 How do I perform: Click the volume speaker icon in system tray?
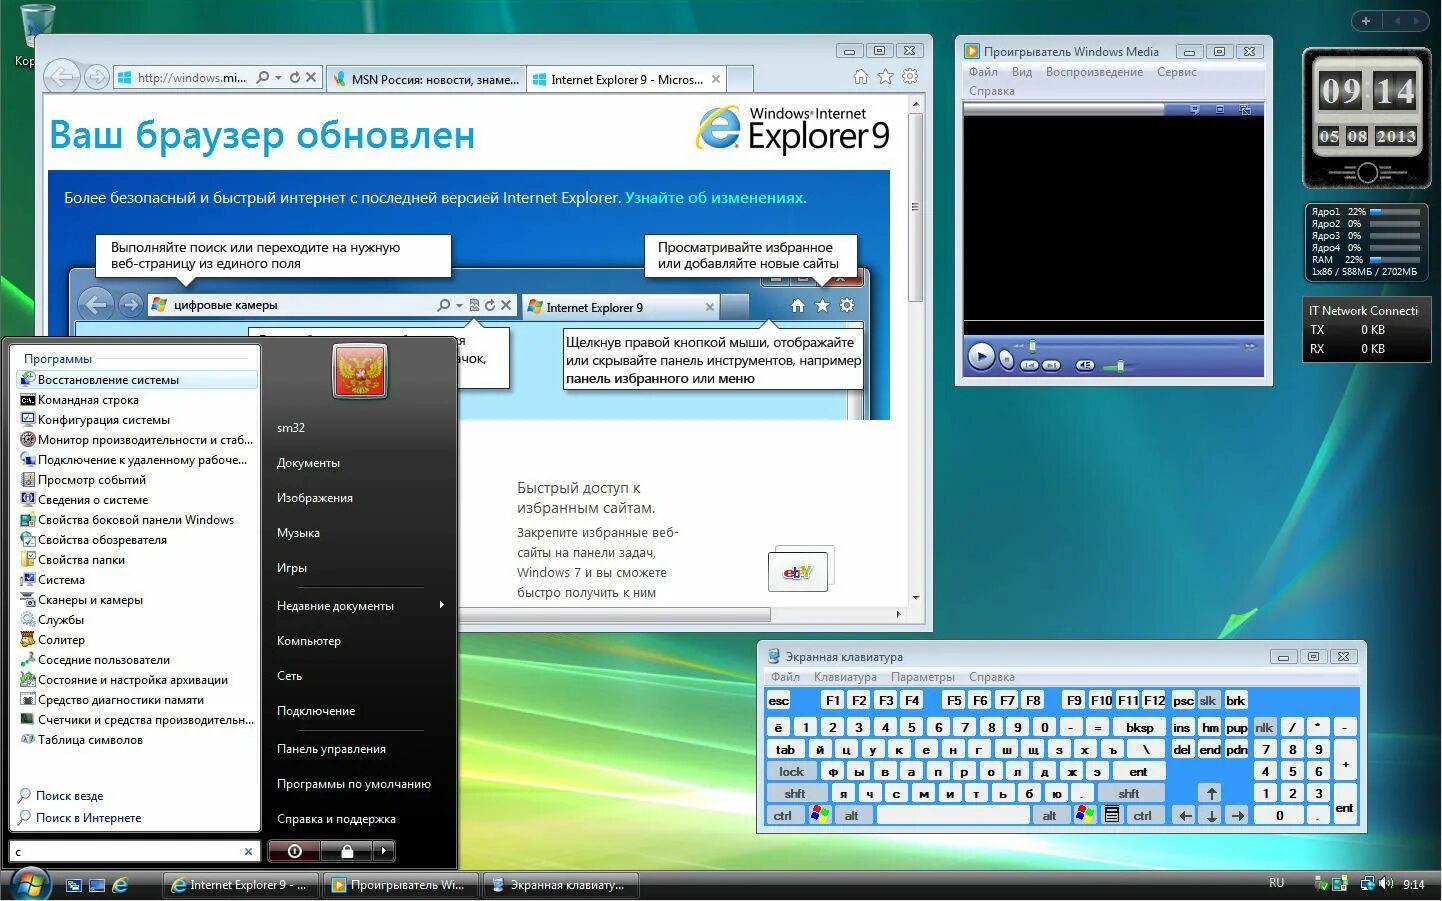(x=1386, y=884)
